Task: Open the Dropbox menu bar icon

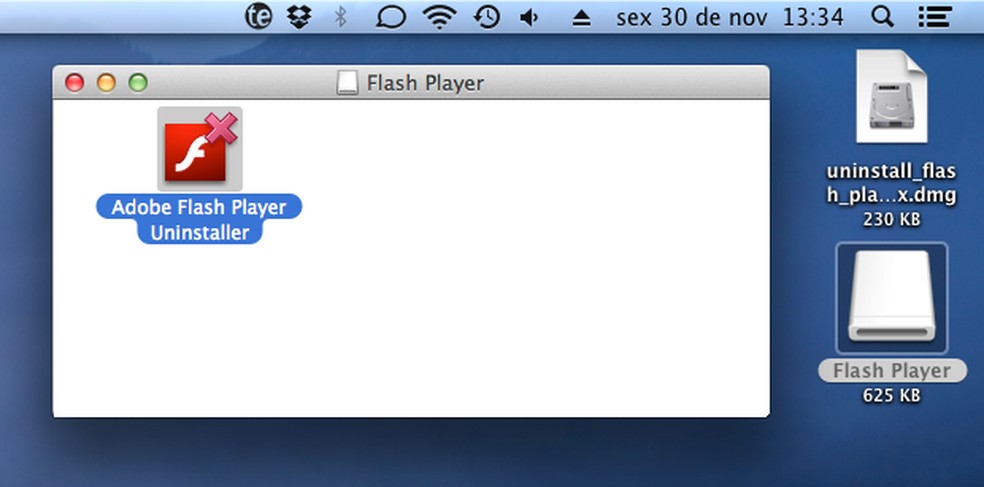Action: point(299,17)
